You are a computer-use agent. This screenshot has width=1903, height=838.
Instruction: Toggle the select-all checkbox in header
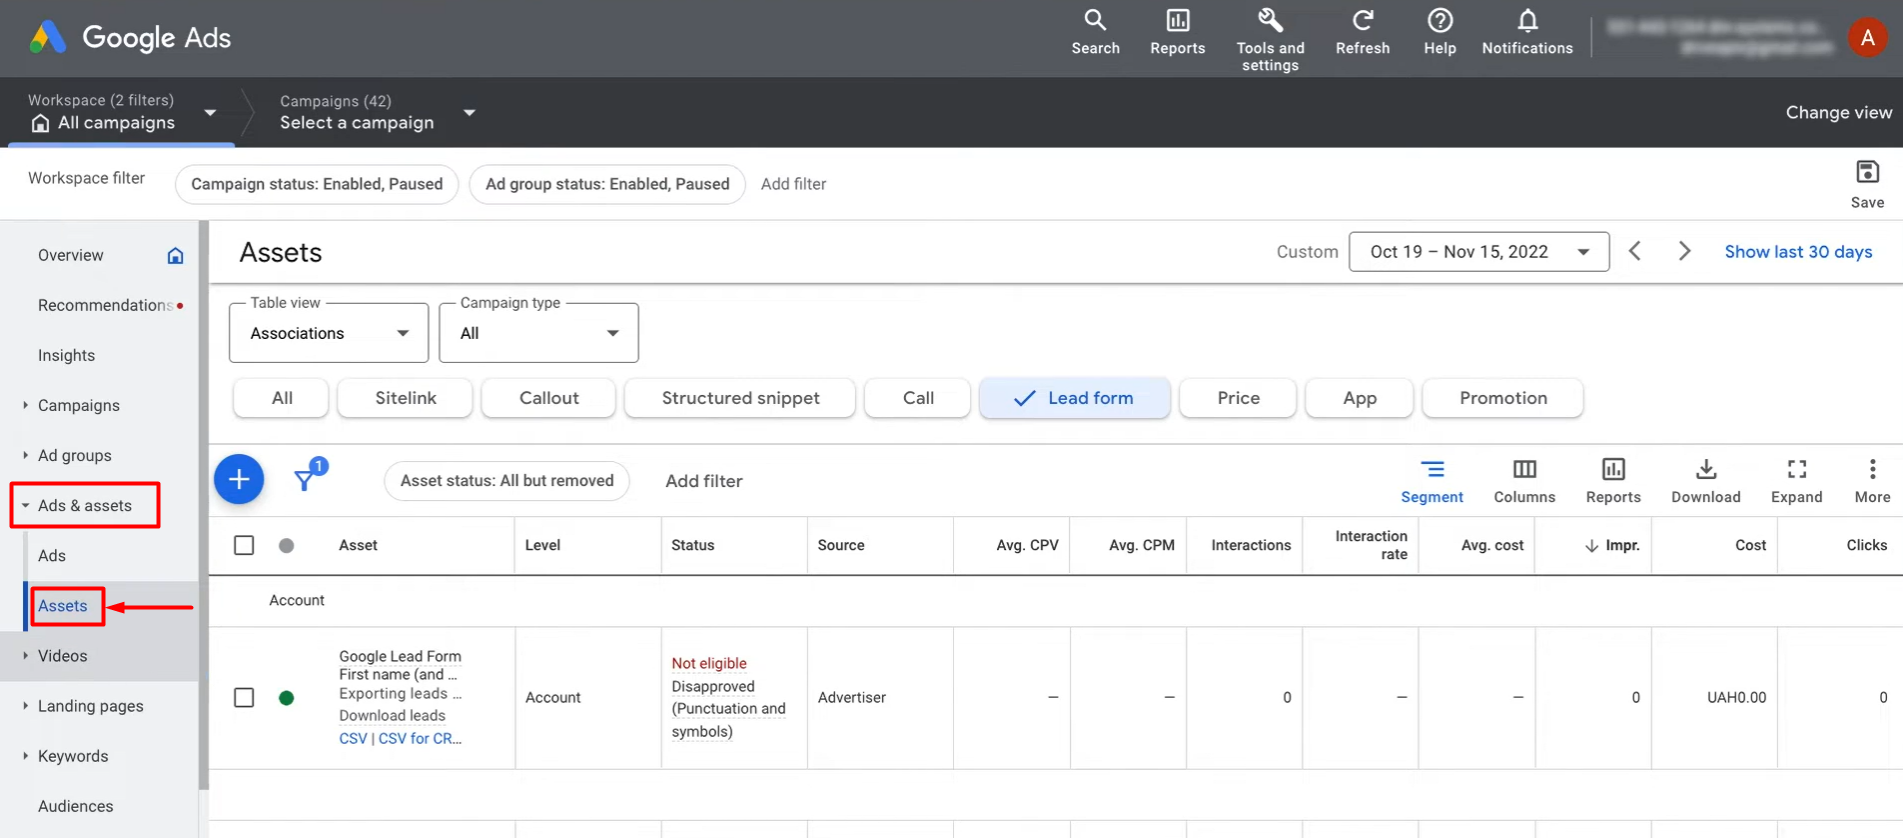pyautogui.click(x=244, y=545)
